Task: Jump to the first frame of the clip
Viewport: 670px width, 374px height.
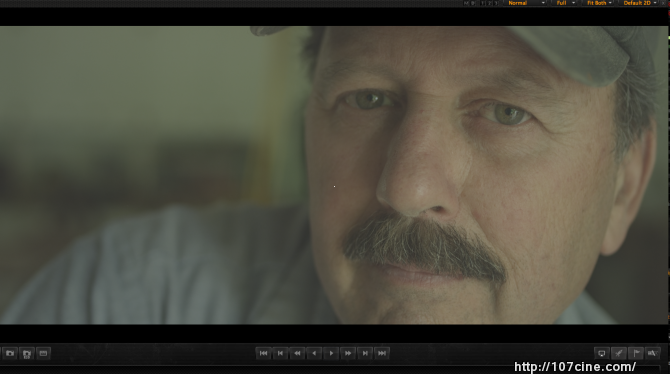Action: (x=263, y=353)
